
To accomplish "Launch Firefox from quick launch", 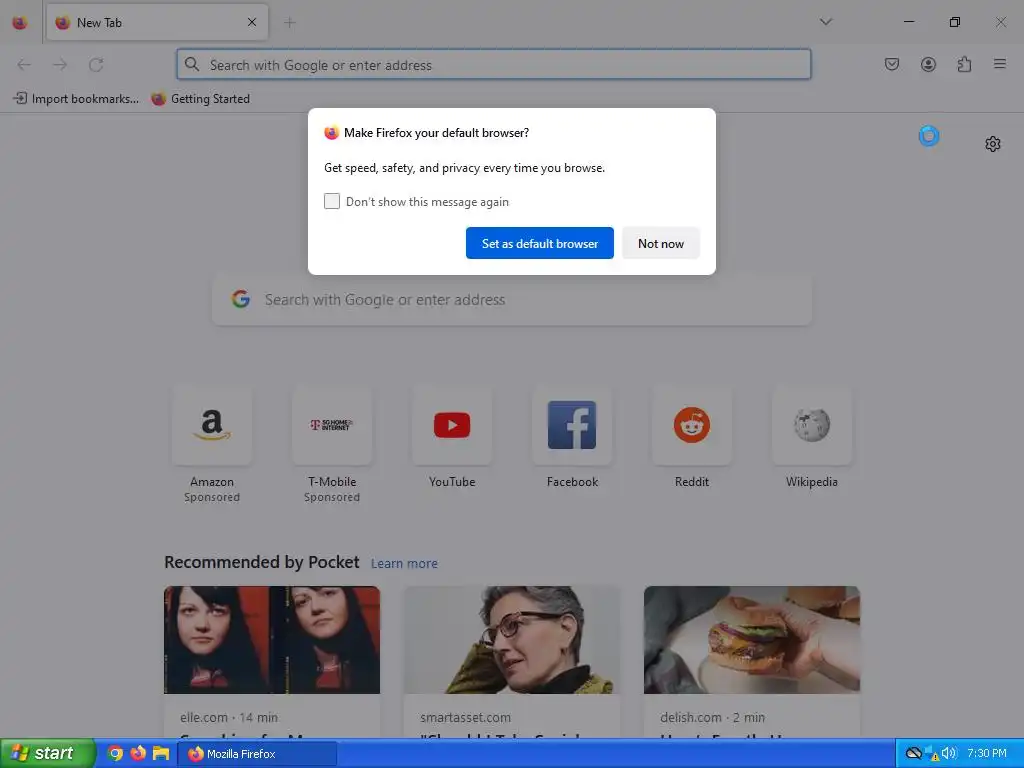I will click(138, 753).
